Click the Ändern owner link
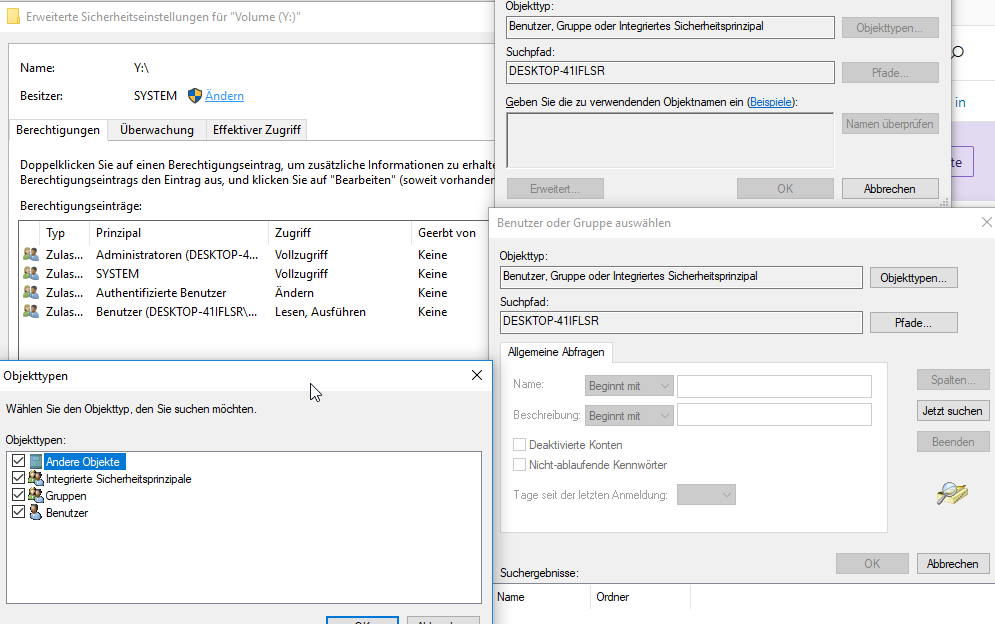This screenshot has height=624, width=995. (x=225, y=96)
